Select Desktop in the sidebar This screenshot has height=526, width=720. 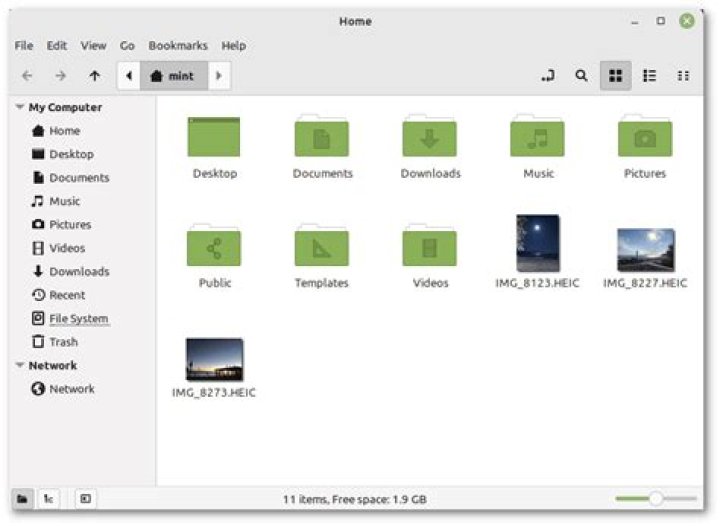coord(63,154)
